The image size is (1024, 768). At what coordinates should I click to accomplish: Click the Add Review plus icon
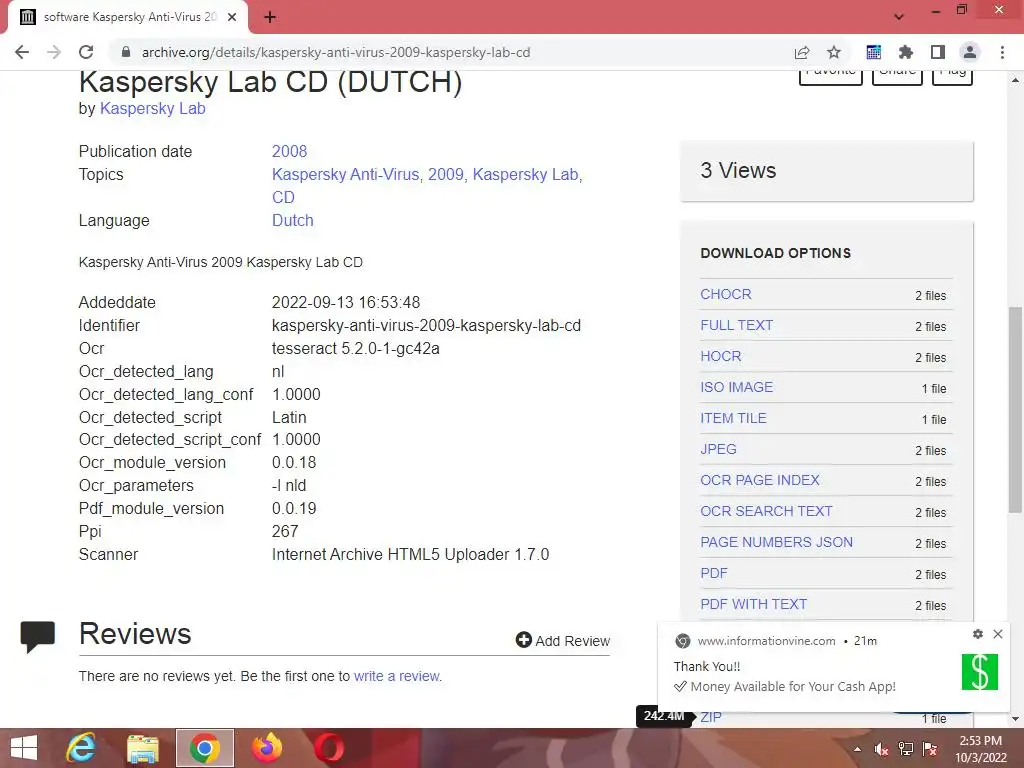coord(524,640)
